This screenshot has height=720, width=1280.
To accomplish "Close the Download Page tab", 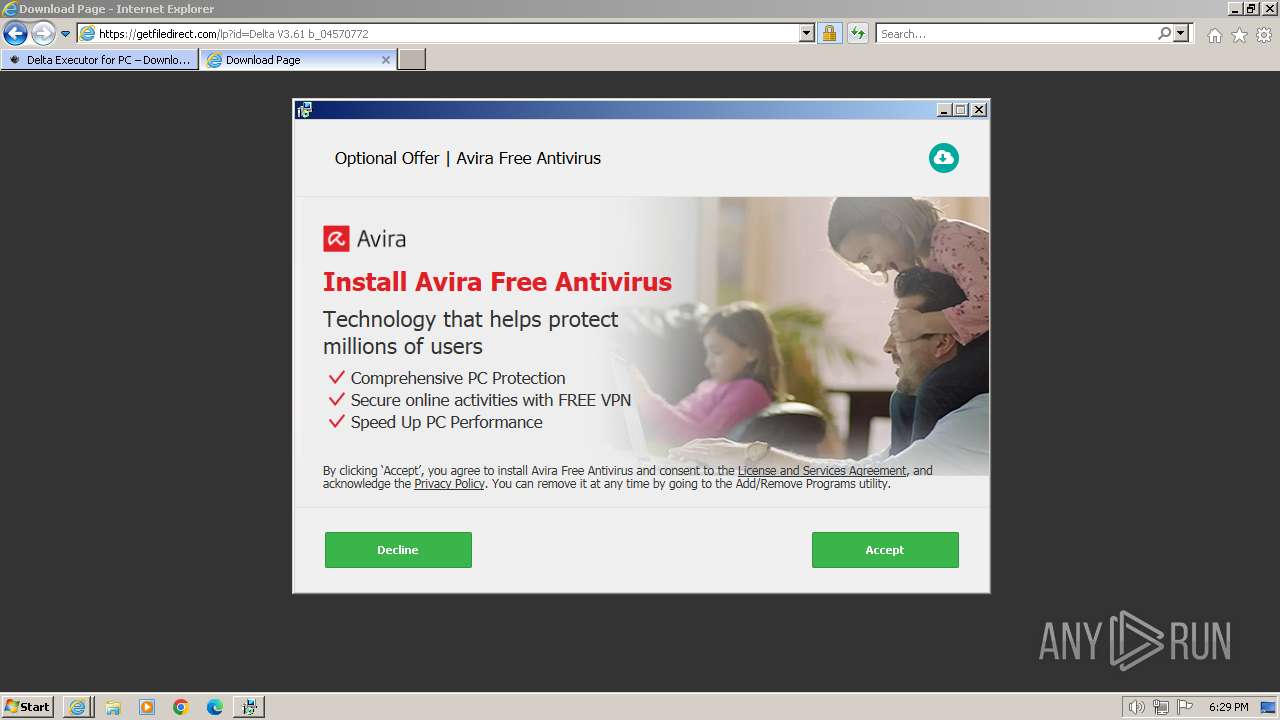I will pos(386,60).
